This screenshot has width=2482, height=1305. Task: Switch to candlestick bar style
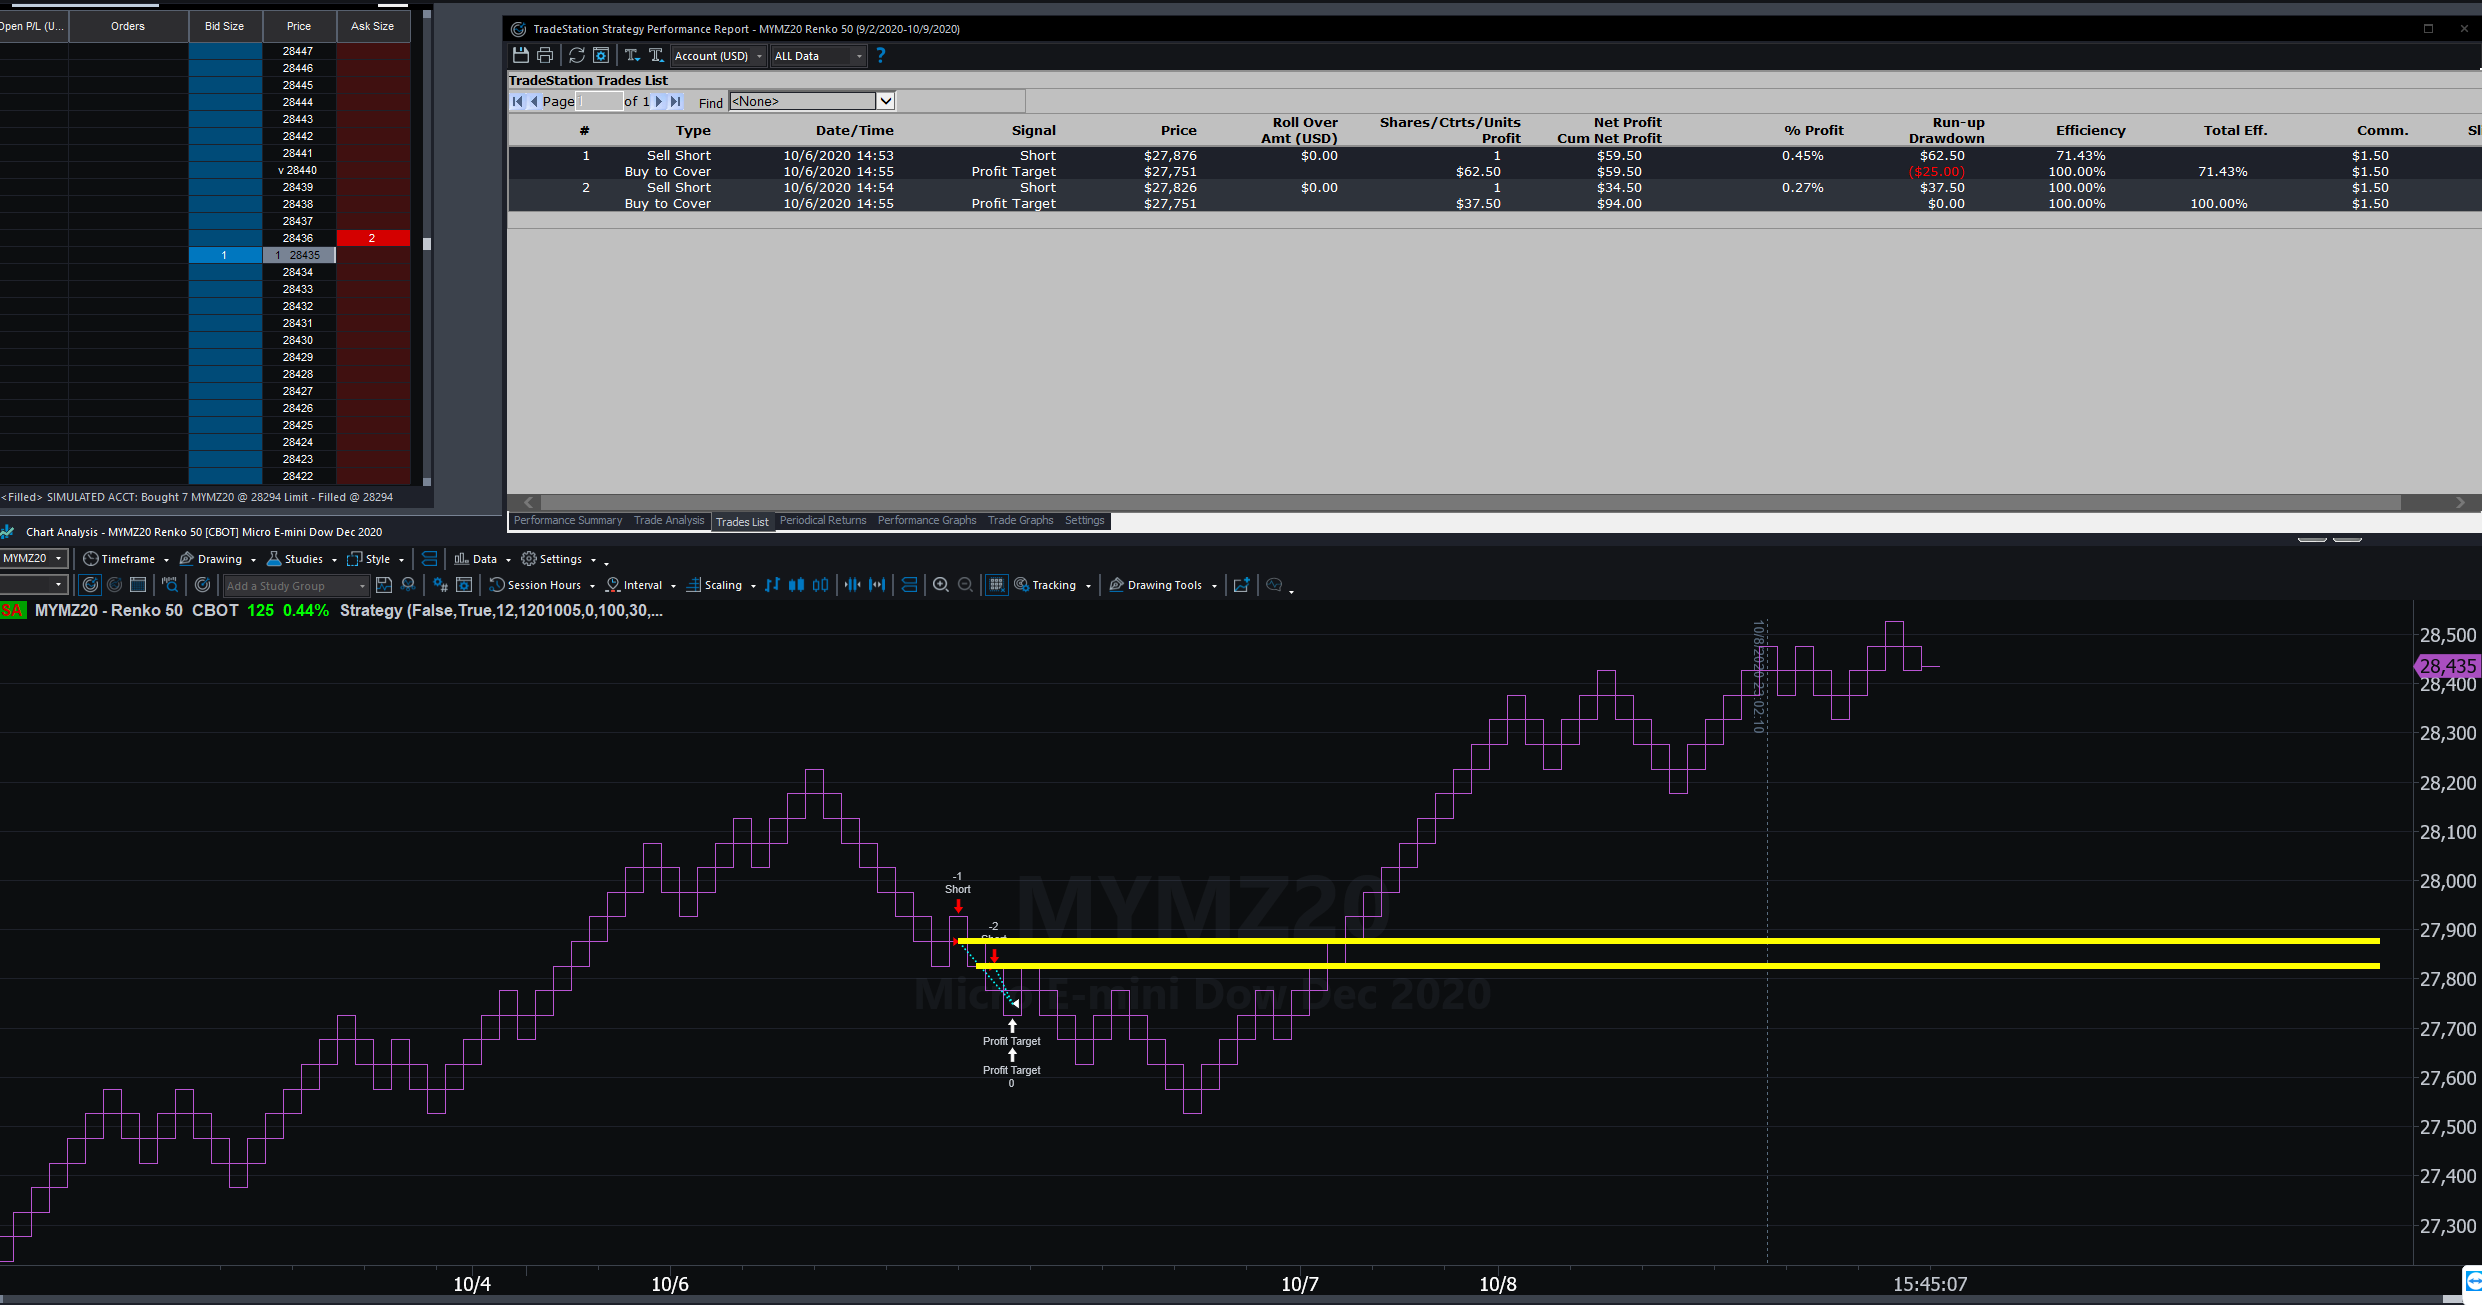[x=796, y=585]
